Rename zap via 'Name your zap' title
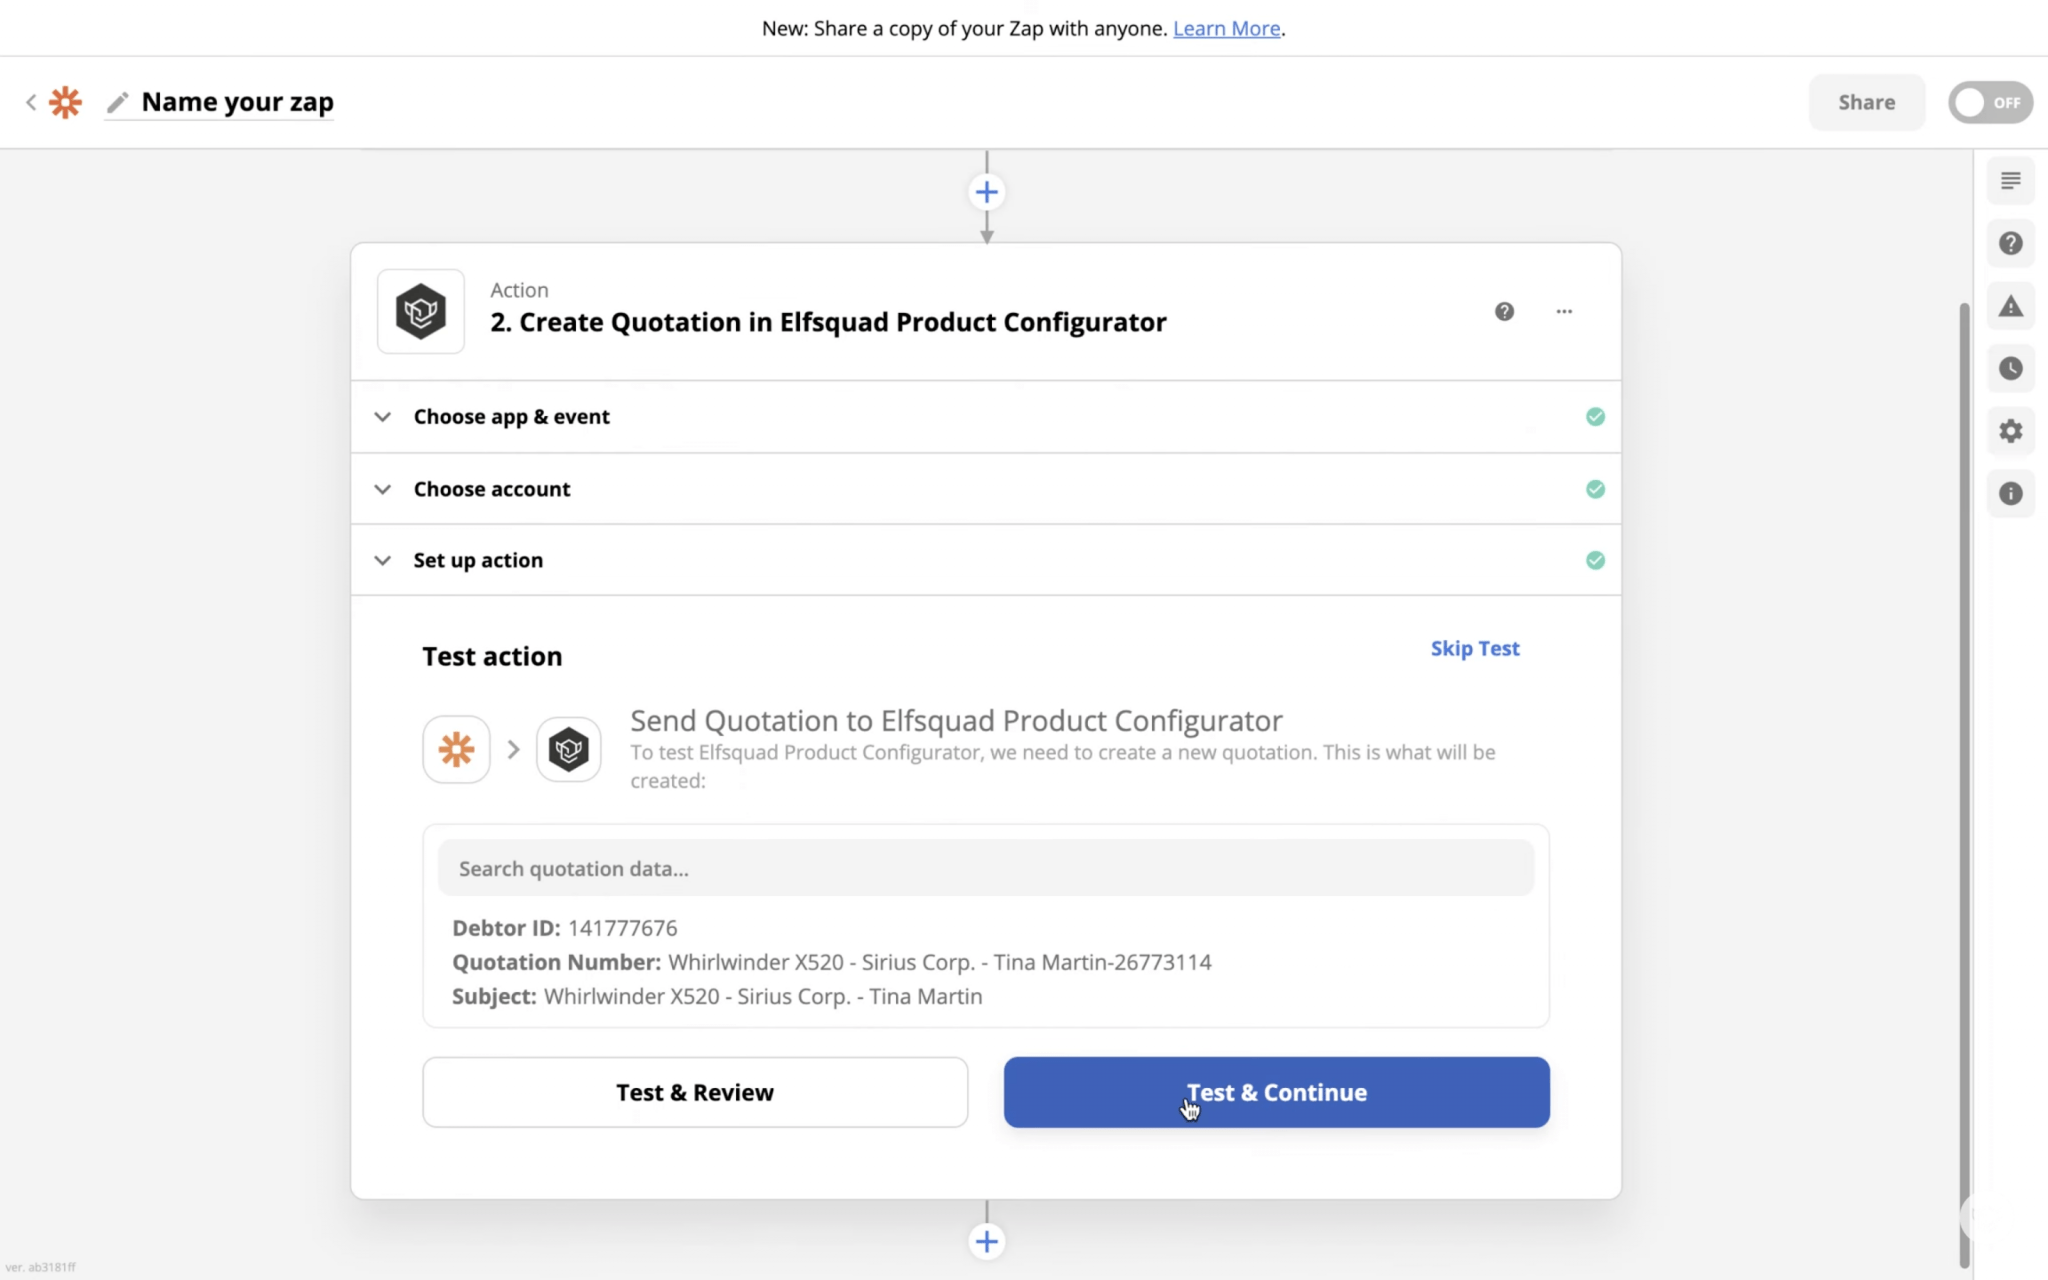The image size is (2048, 1280). (238, 102)
